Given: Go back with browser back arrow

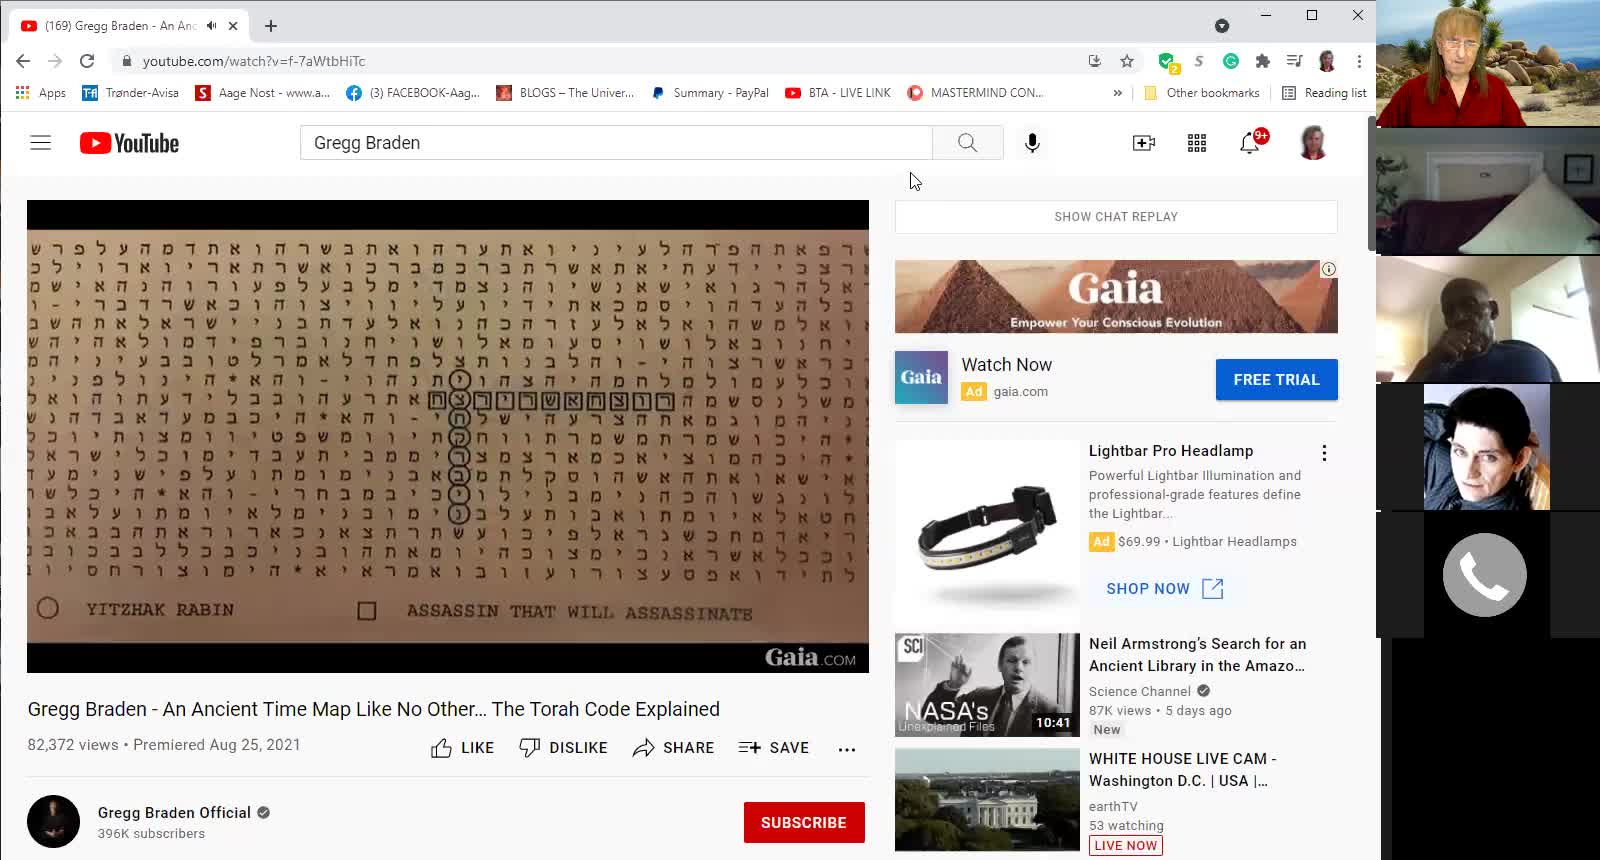Looking at the screenshot, I should pos(23,61).
